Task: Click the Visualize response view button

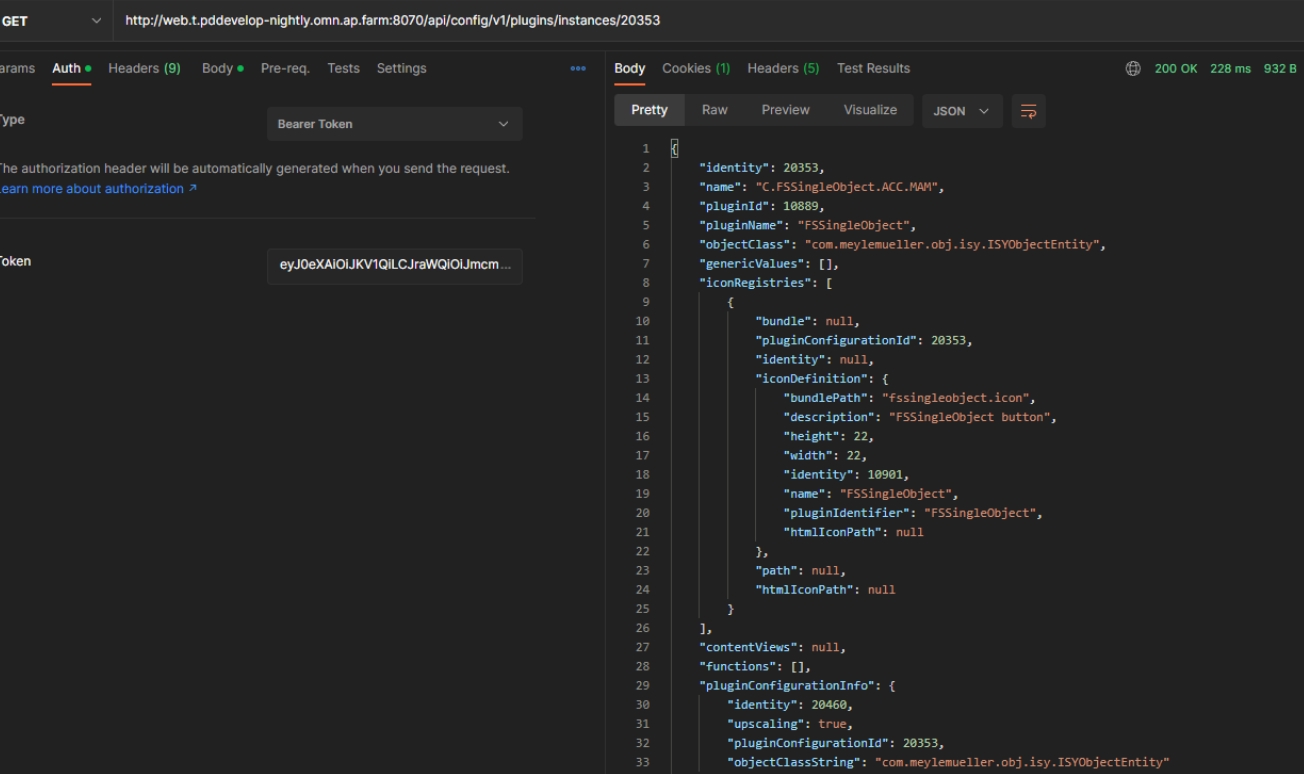Action: [x=870, y=110]
